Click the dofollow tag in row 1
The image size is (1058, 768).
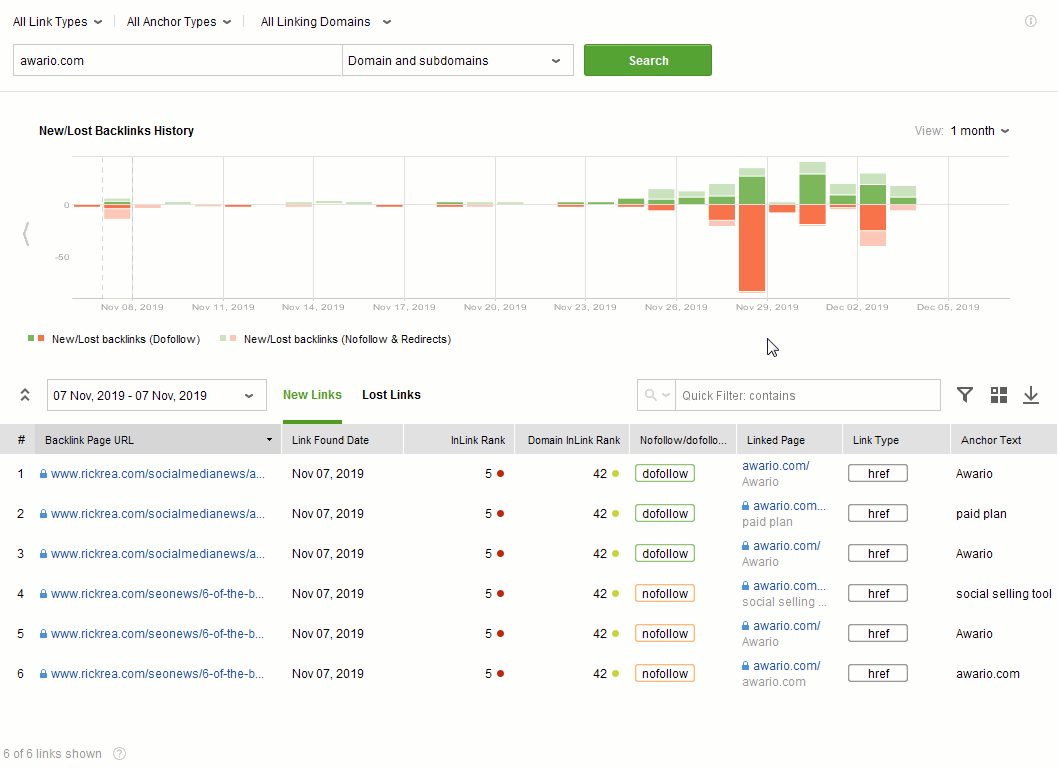coord(665,474)
